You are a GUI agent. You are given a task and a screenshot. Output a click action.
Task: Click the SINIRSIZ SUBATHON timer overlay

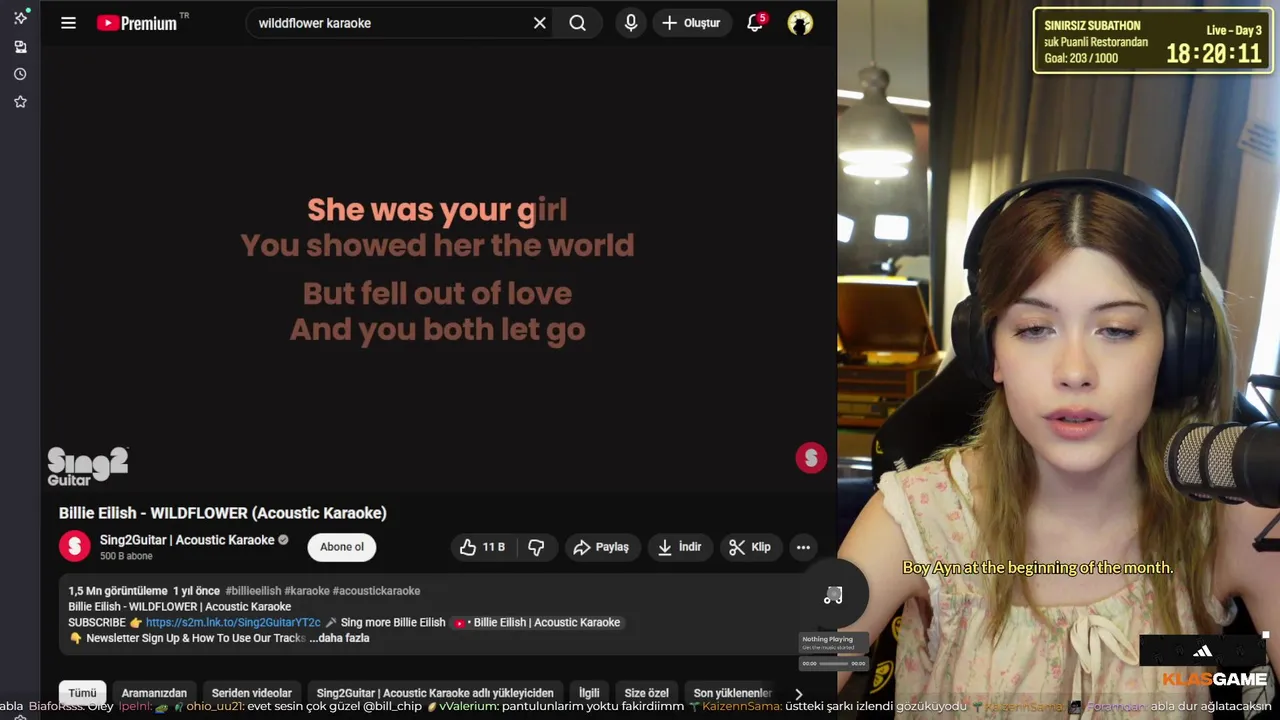1153,41
